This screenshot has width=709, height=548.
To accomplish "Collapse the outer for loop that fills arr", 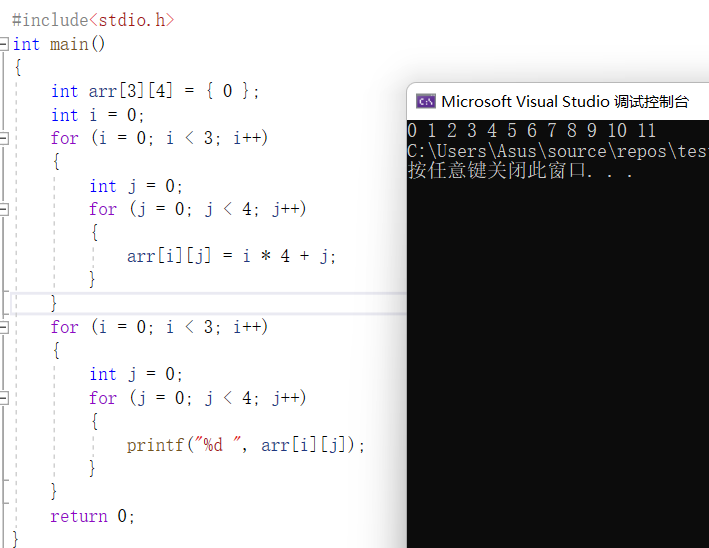I will pos(4,138).
